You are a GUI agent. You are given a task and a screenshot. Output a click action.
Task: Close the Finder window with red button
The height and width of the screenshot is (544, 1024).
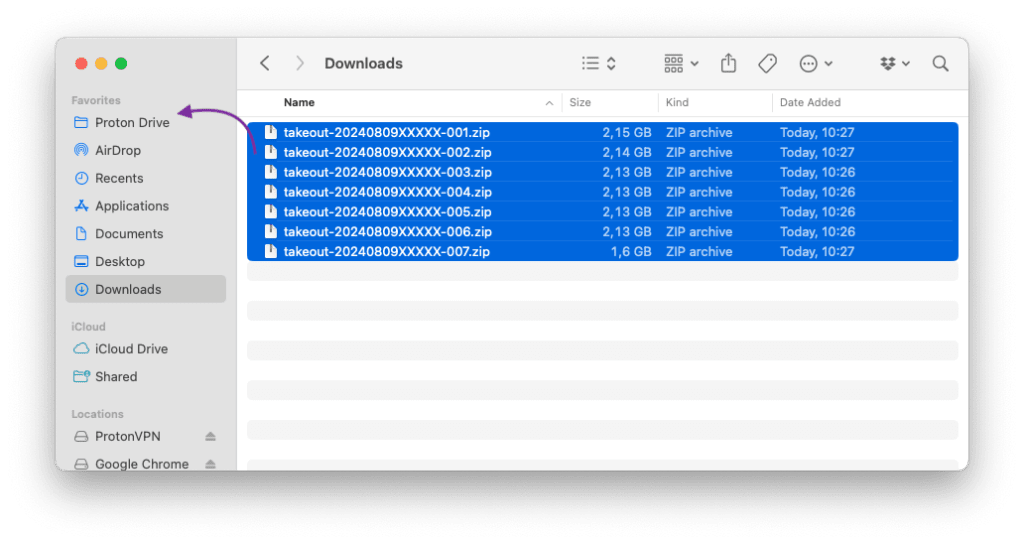[x=81, y=63]
